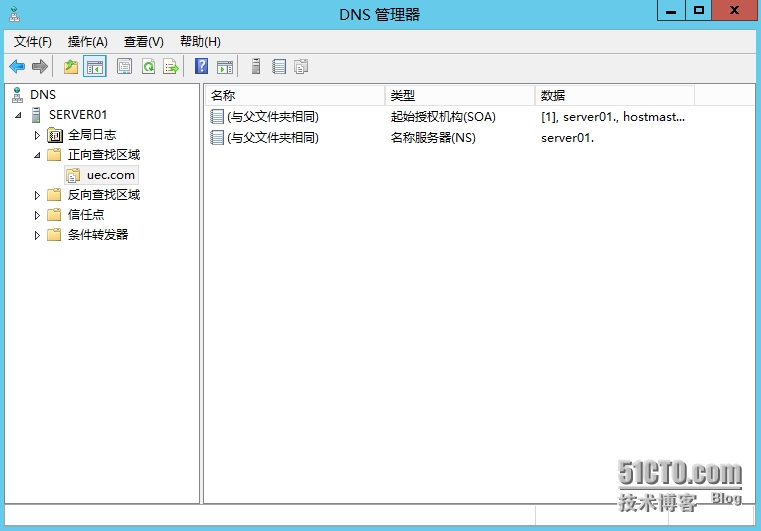Image resolution: width=761 pixels, height=531 pixels.
Task: Expand the 反向查找区域 tree node
Action: point(37,195)
